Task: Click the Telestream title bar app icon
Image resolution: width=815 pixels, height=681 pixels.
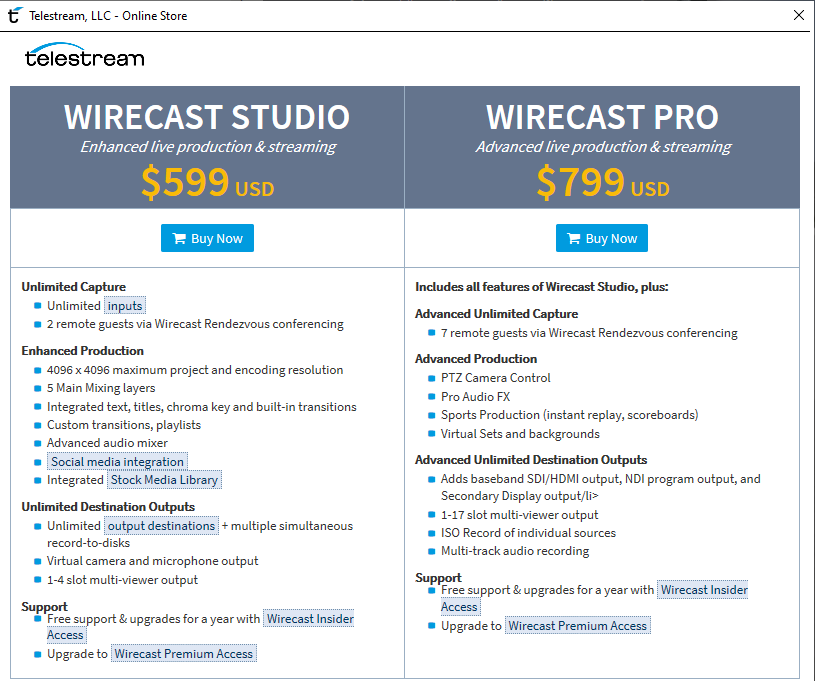Action: 15,16
